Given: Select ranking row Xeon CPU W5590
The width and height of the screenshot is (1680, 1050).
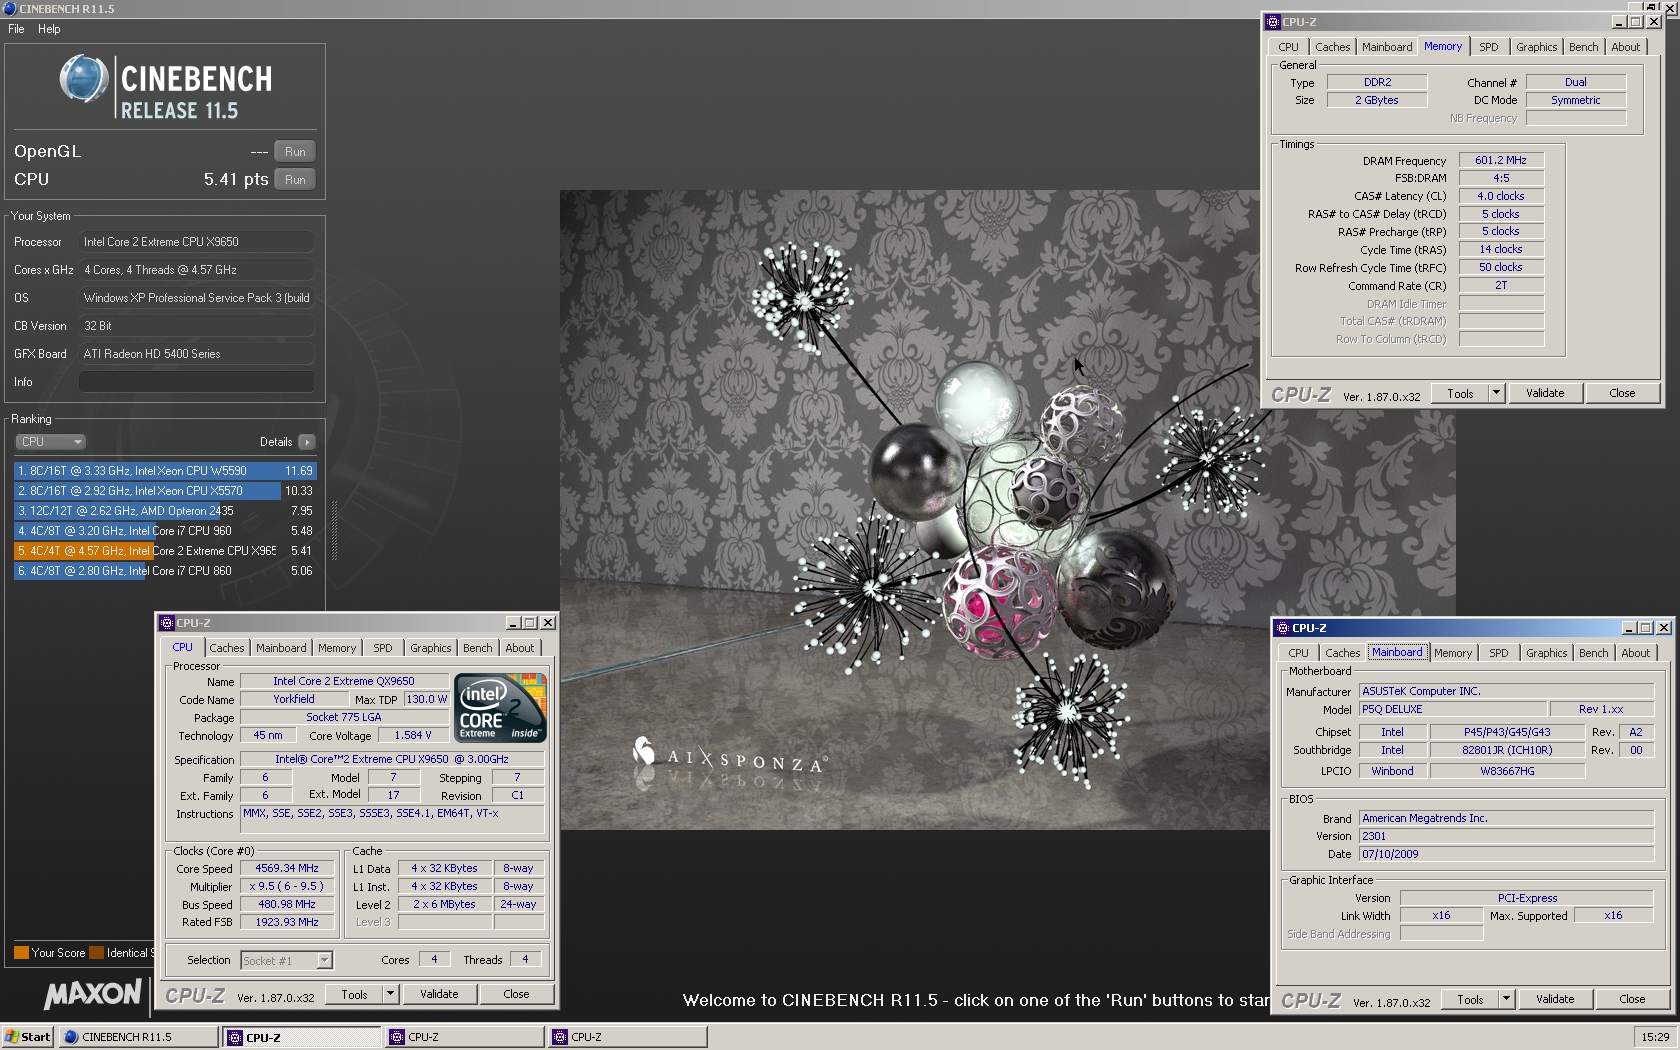Looking at the screenshot, I should click(165, 471).
